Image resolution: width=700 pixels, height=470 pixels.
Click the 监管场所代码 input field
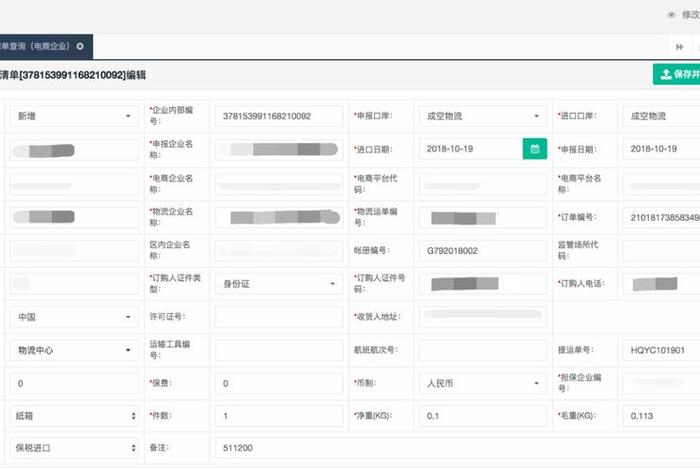[661, 251]
